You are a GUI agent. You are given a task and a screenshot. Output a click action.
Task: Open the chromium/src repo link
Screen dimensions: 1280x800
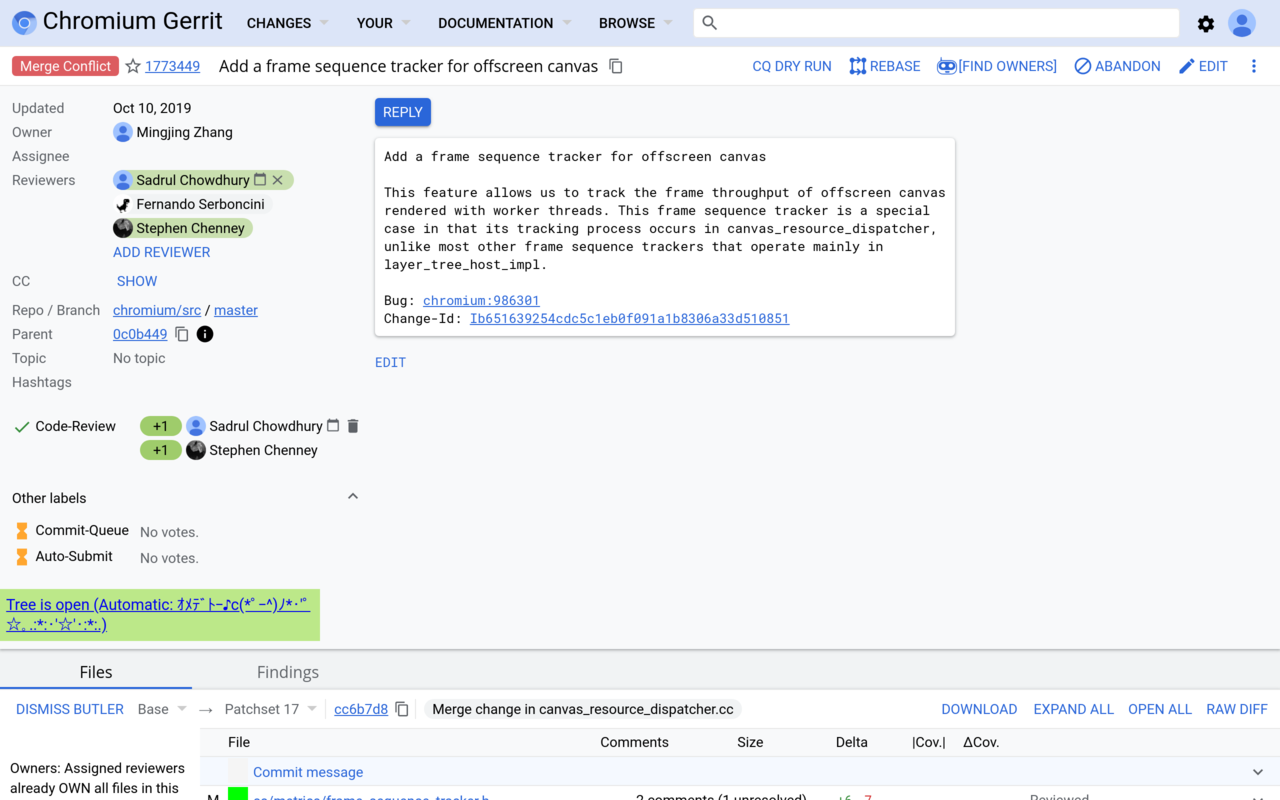click(157, 310)
